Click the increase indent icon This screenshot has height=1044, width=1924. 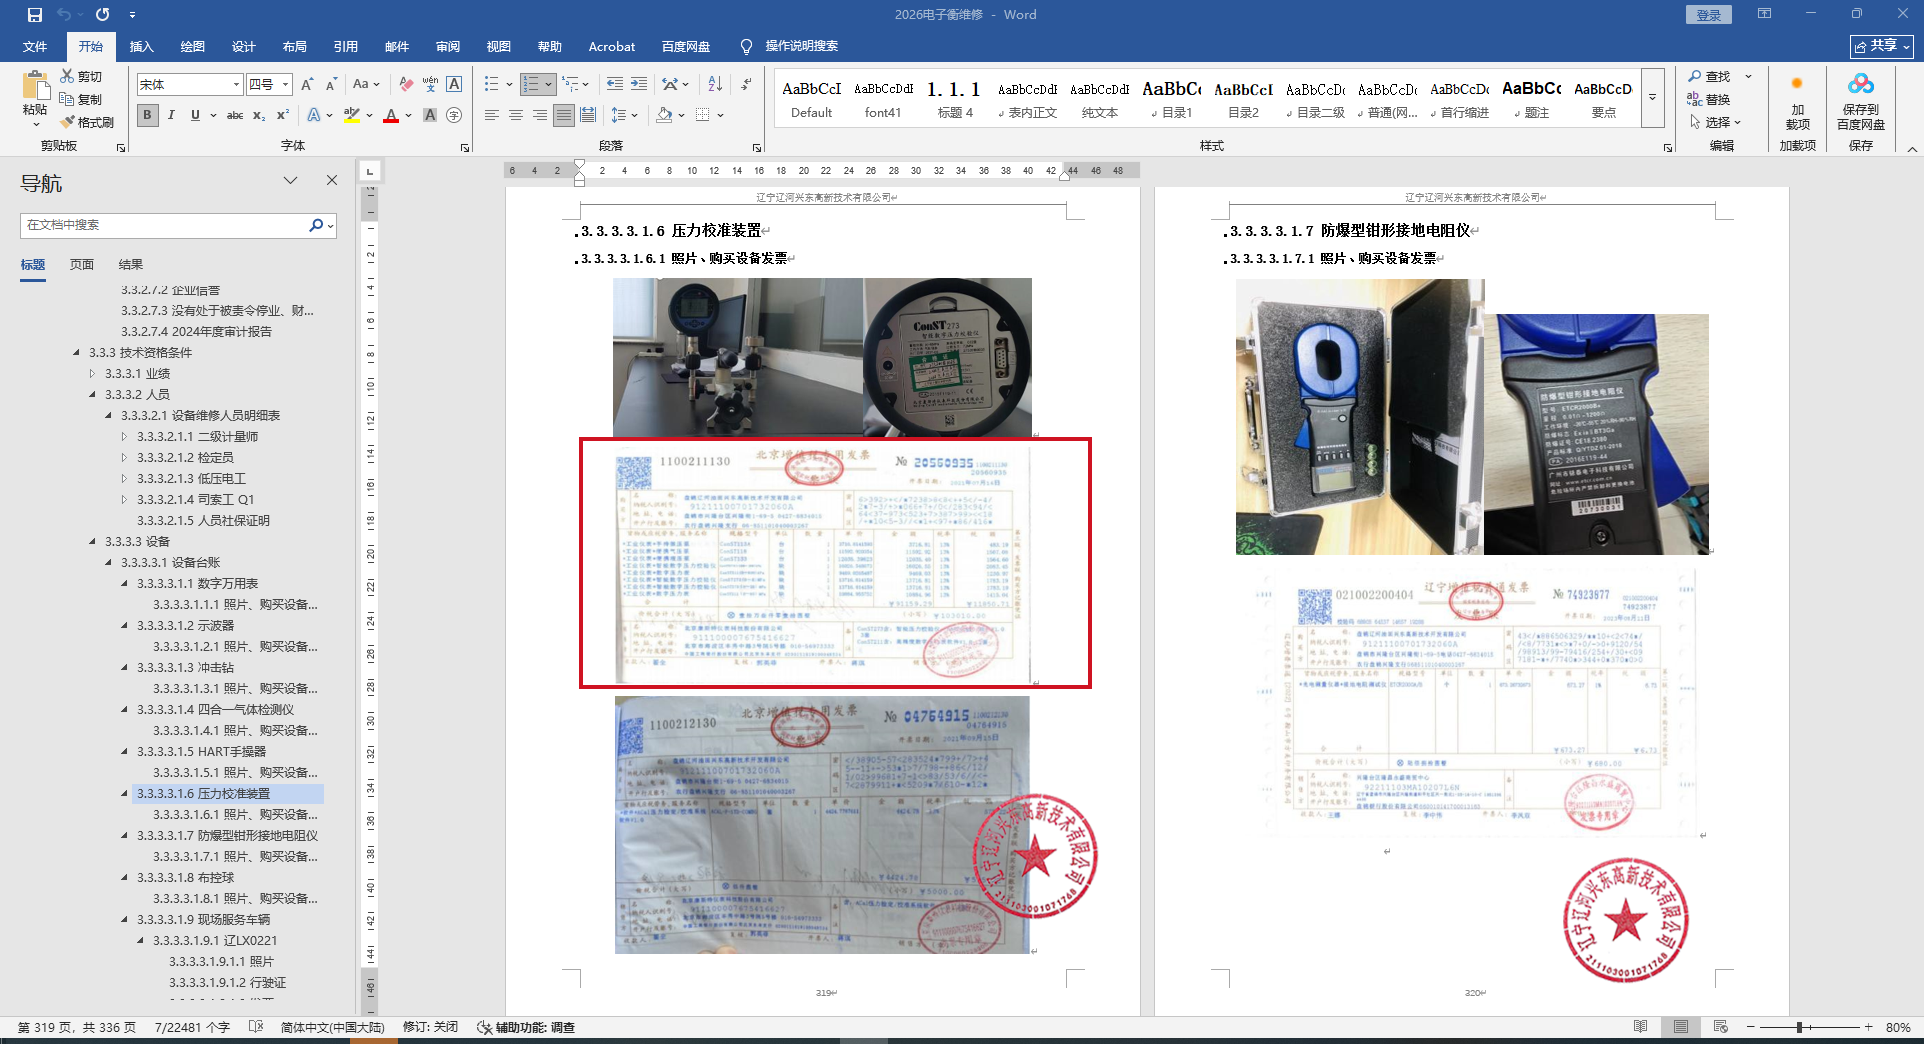tap(639, 84)
